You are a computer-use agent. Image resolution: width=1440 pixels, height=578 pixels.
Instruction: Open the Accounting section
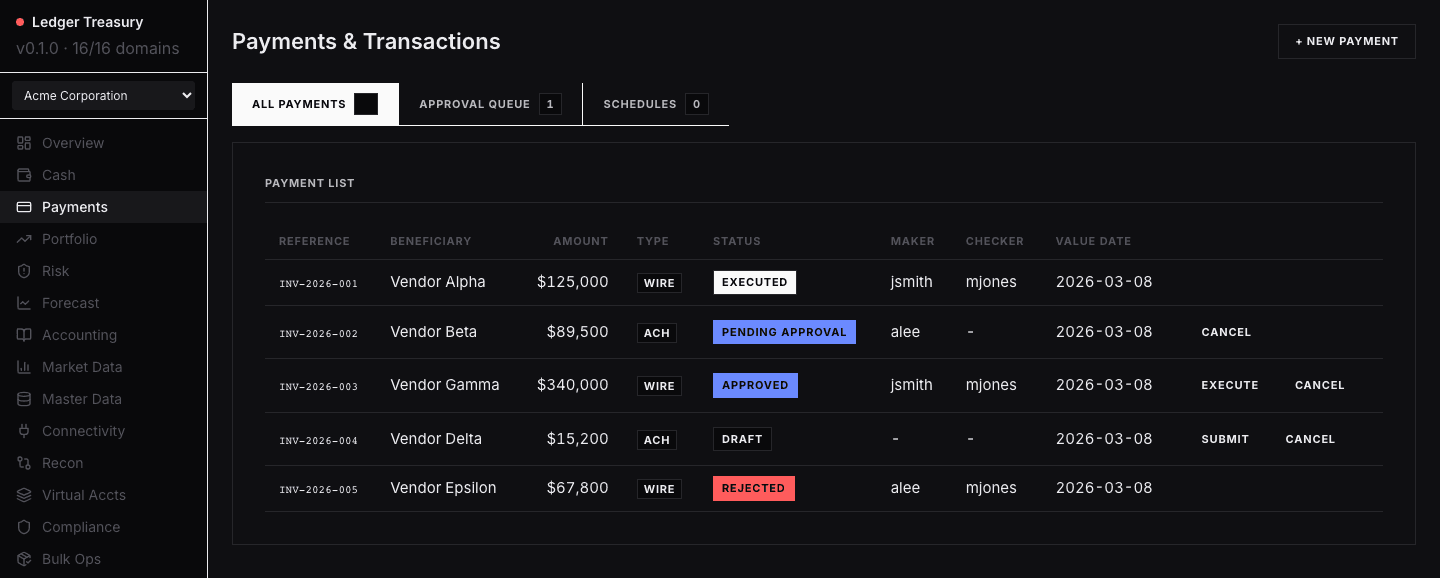point(104,335)
